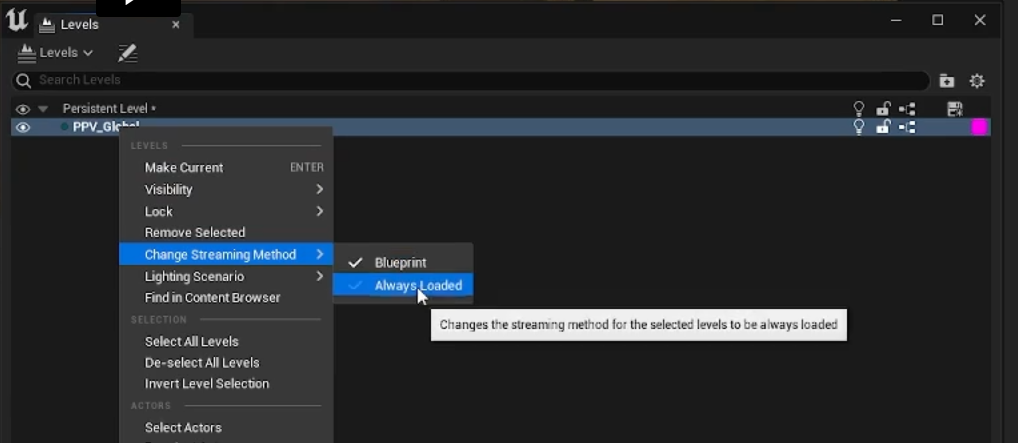1018x443 pixels.
Task: Open the Visibility submenu
Action: coord(226,190)
